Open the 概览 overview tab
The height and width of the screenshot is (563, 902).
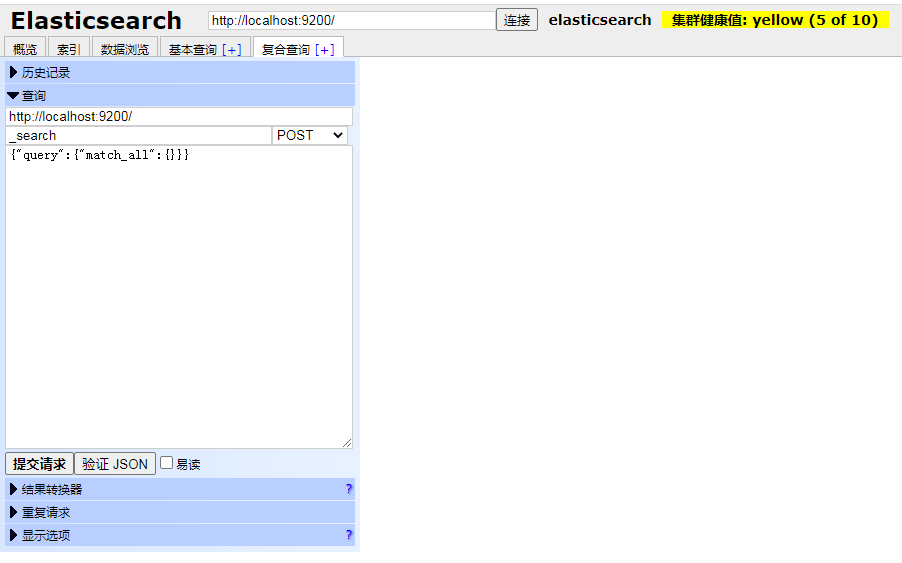coord(25,49)
